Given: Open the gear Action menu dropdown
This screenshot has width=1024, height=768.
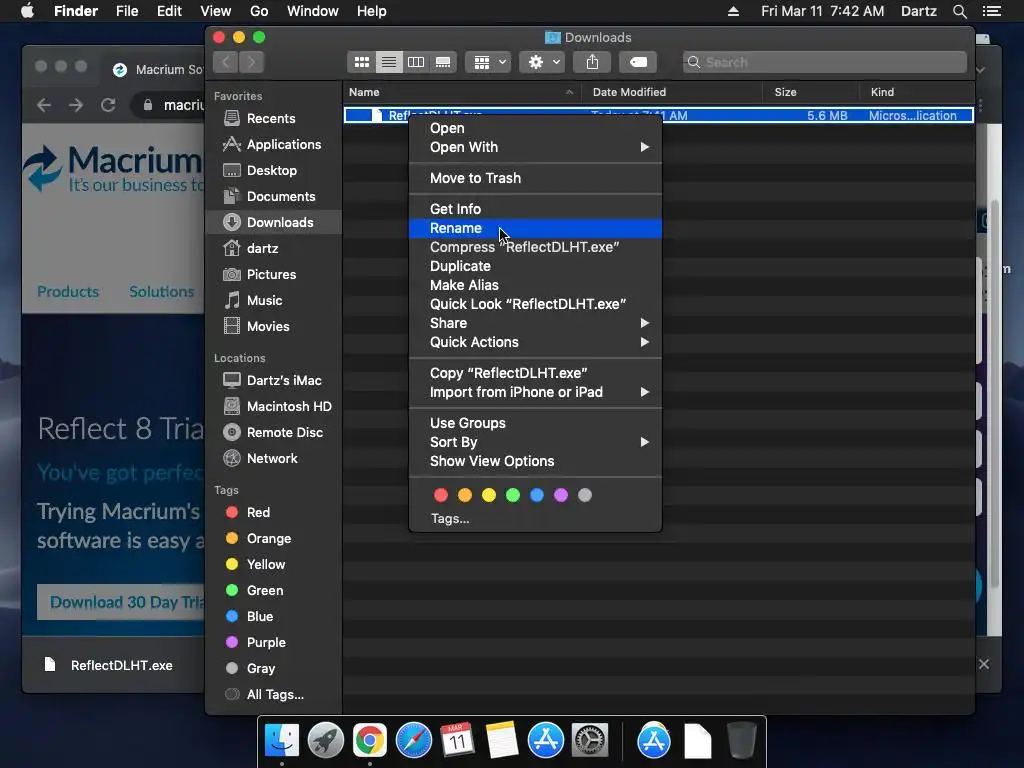Looking at the screenshot, I should pos(543,62).
